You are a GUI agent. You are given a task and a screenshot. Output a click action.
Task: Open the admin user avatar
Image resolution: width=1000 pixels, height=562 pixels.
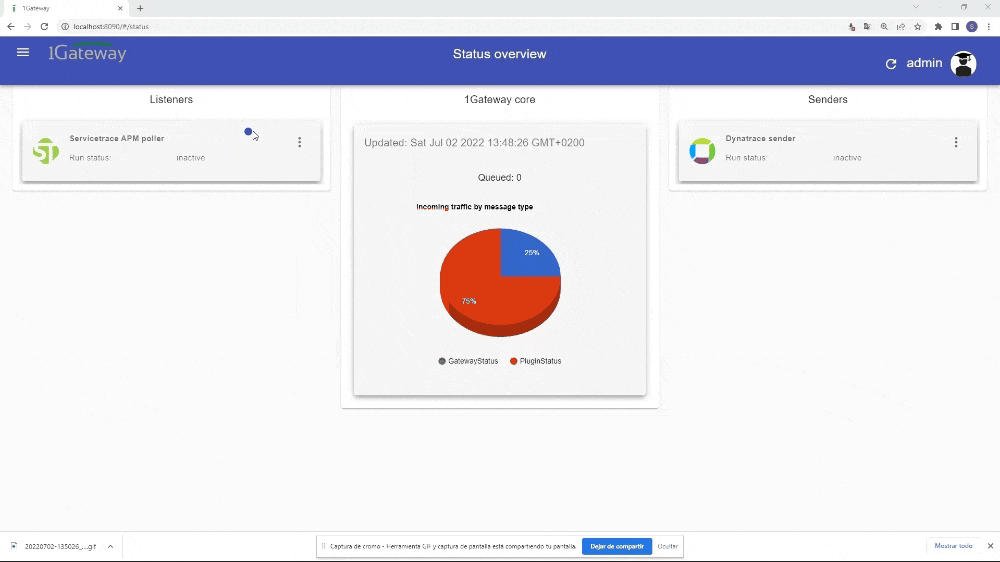click(x=963, y=64)
